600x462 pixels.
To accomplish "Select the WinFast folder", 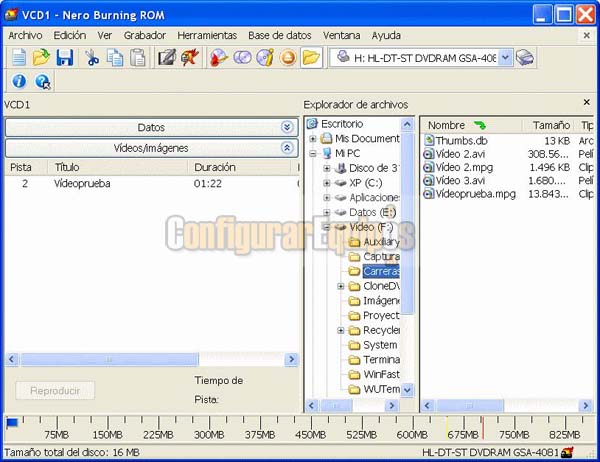I will [381, 374].
